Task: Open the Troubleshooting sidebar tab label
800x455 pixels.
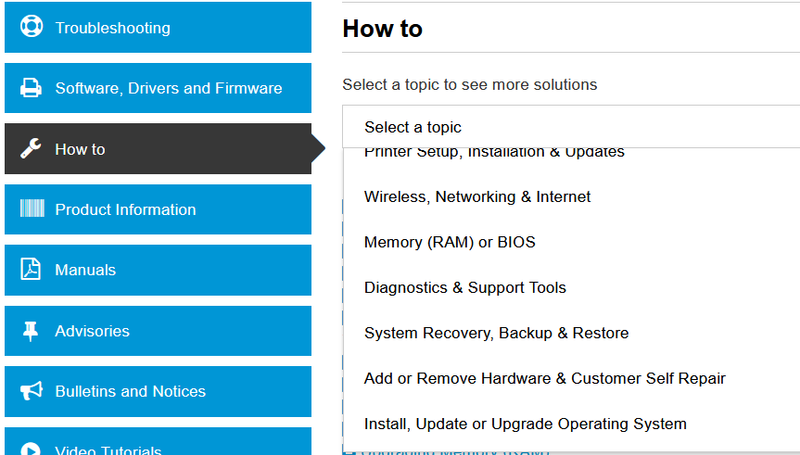Action: coord(112,28)
